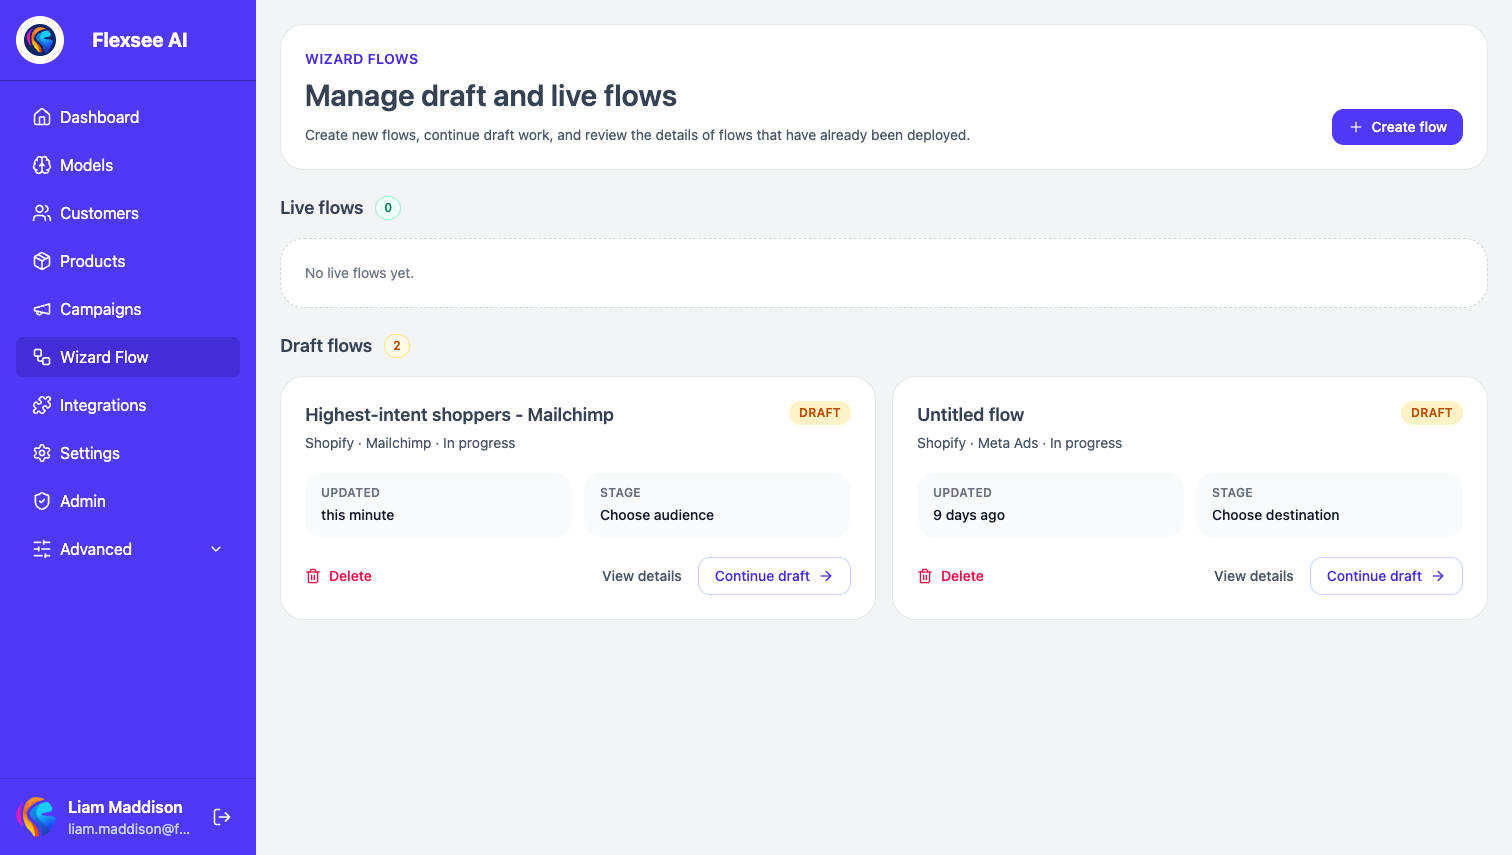The width and height of the screenshot is (1512, 855).
Task: Click the Dashboard home icon
Action: [42, 117]
